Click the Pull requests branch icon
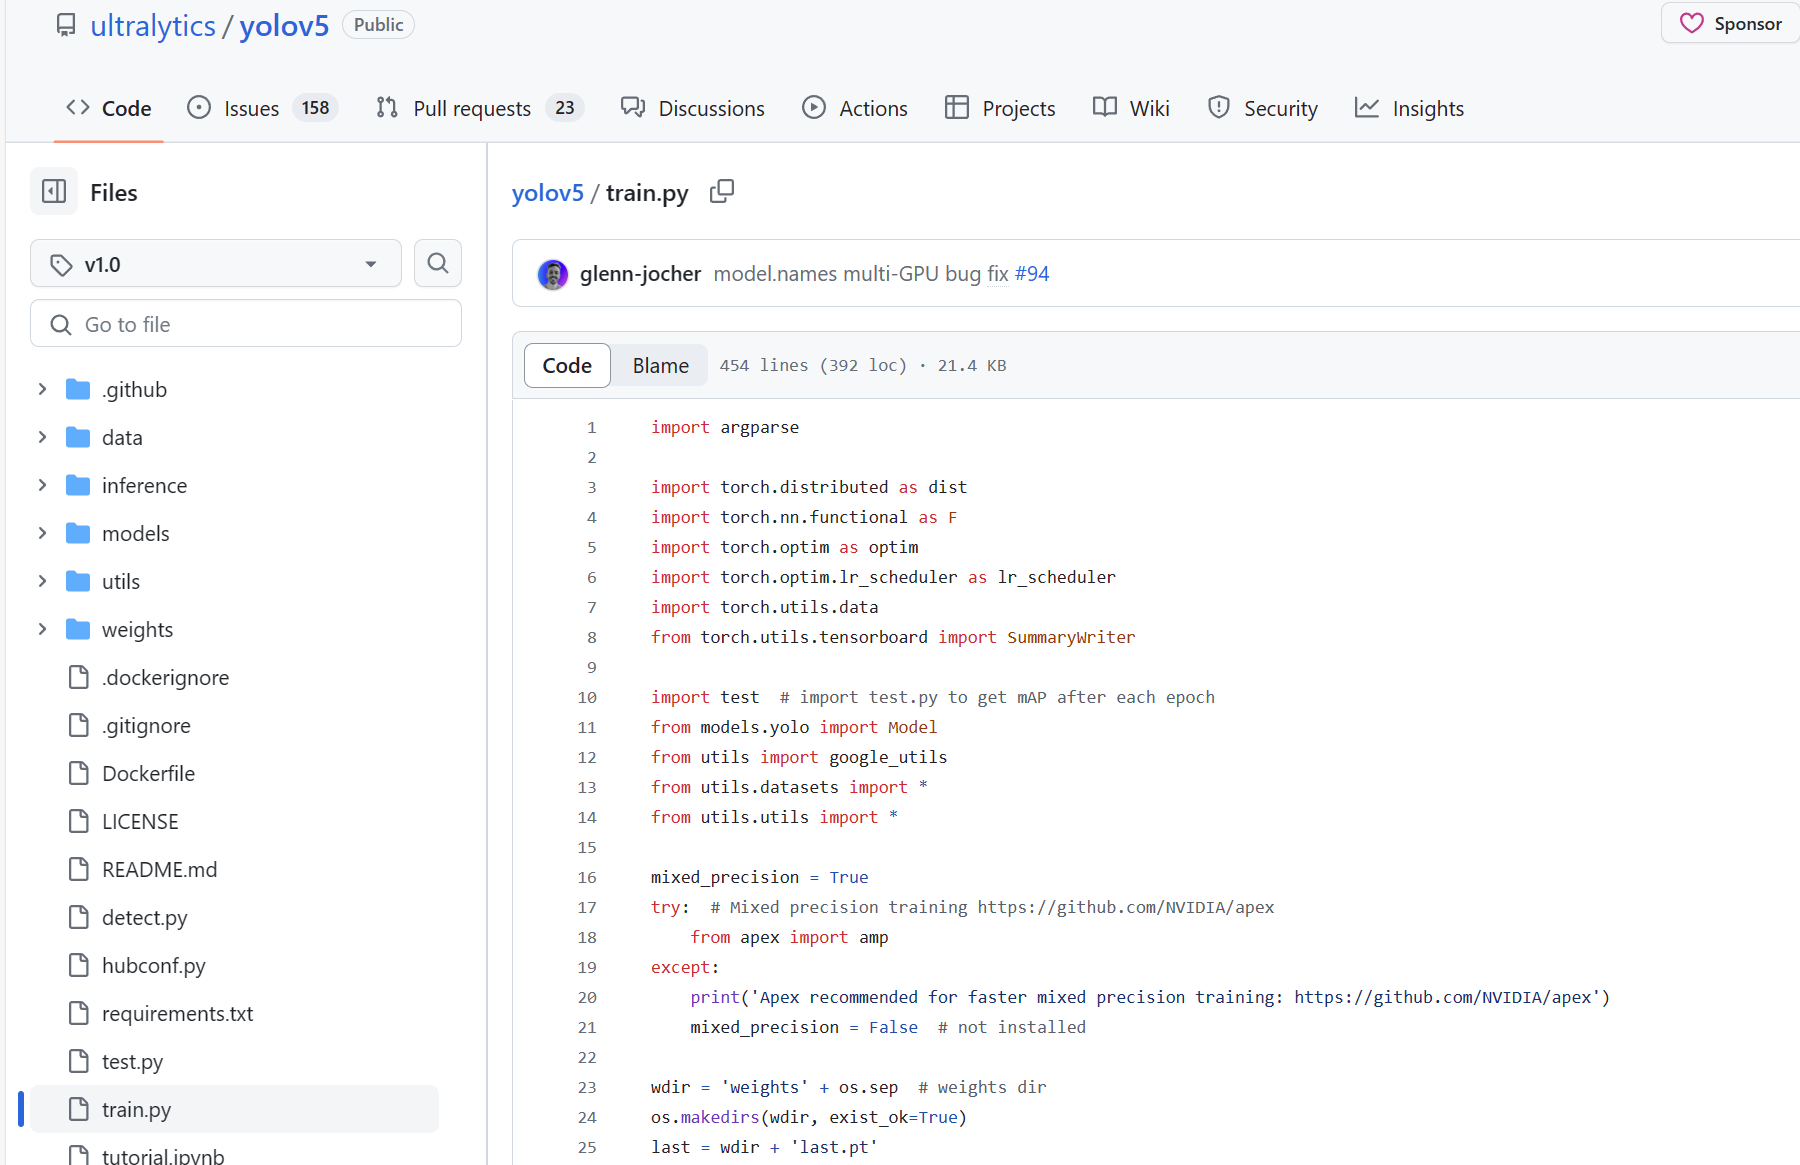 (x=387, y=107)
